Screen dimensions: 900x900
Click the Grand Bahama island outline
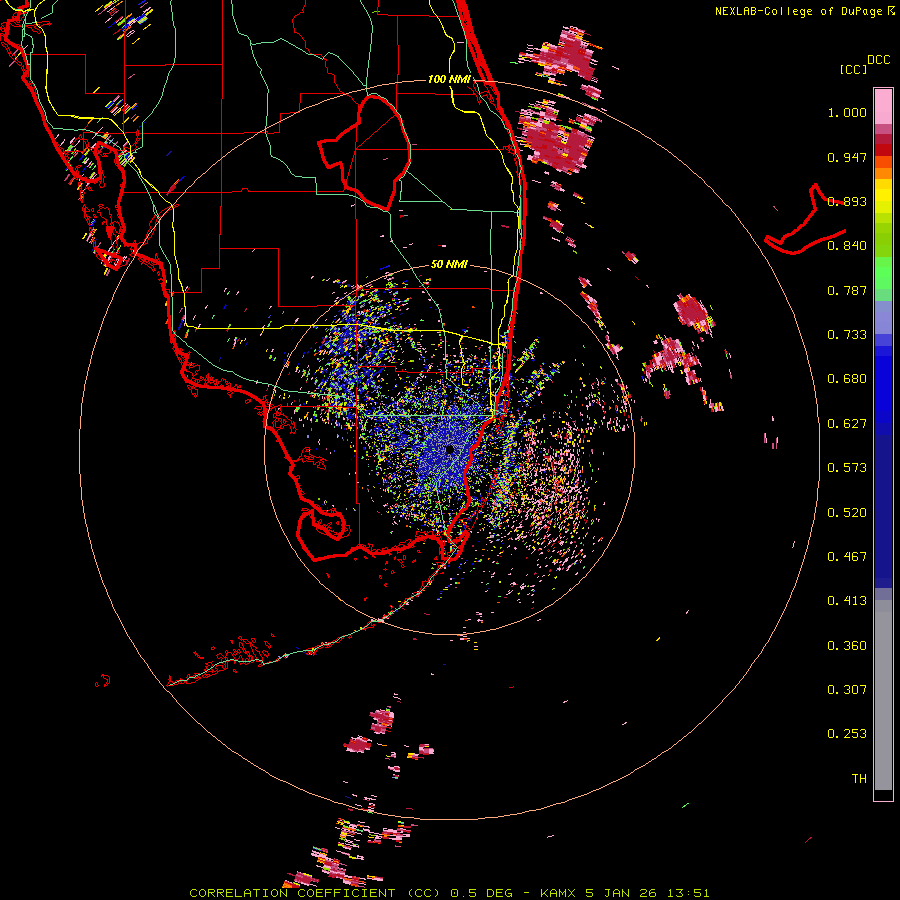[x=805, y=219]
